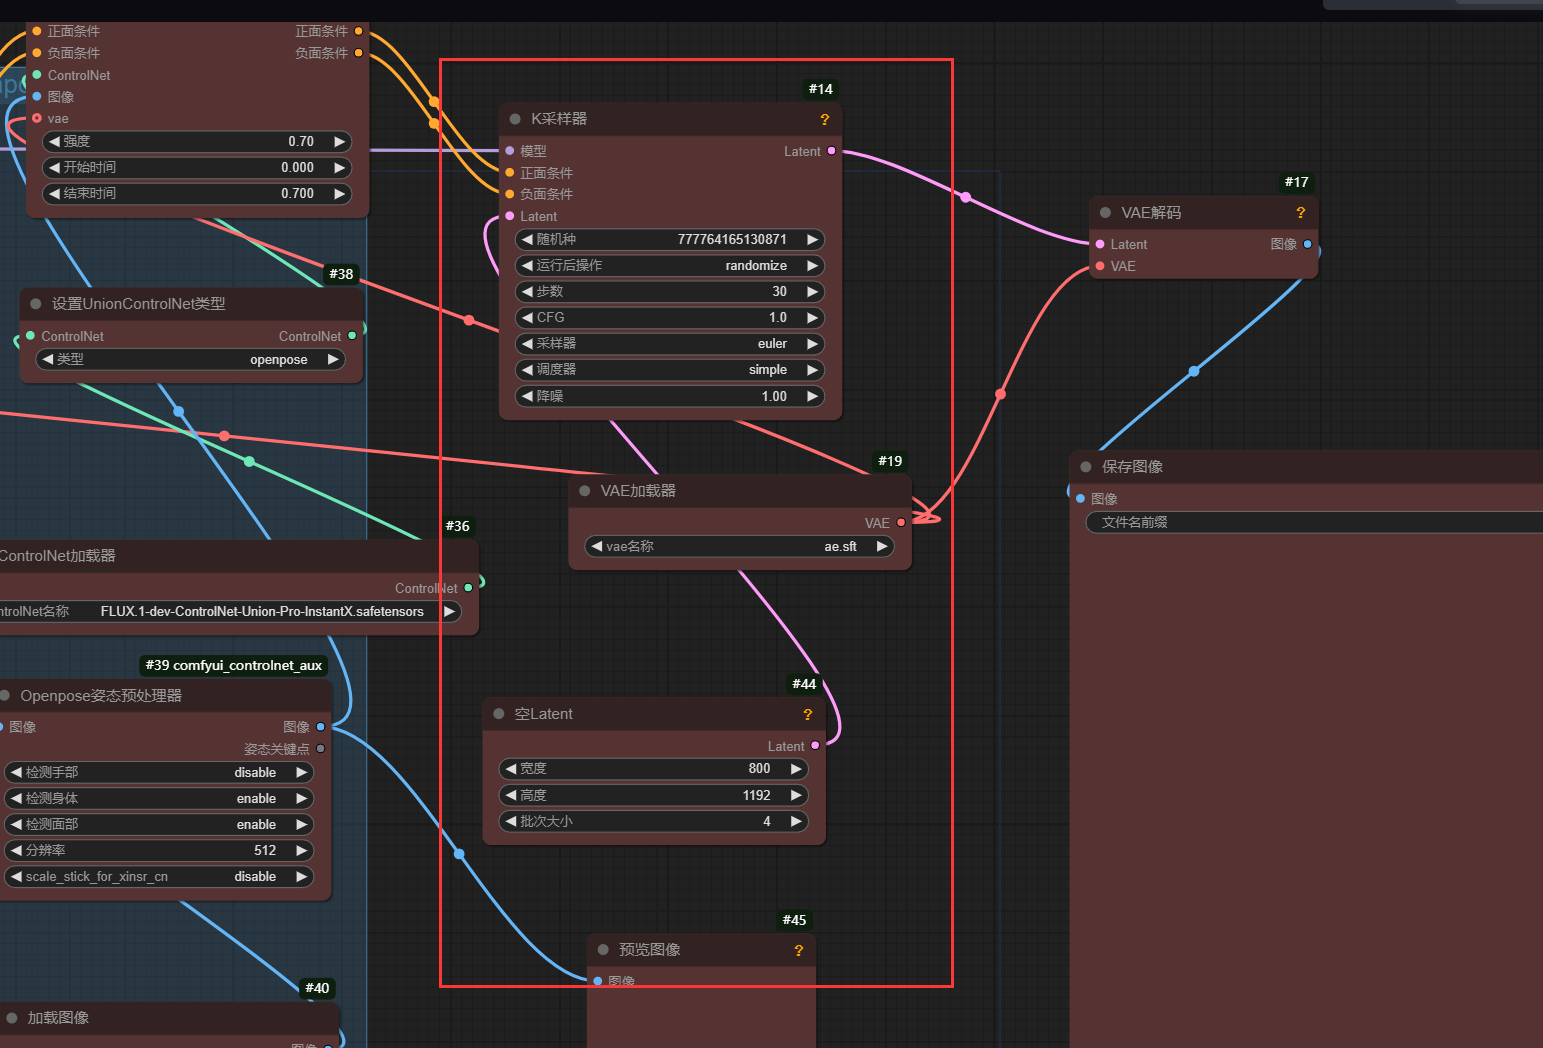Click the 强度 0.70 value slider
The height and width of the screenshot is (1048, 1543).
[x=197, y=142]
